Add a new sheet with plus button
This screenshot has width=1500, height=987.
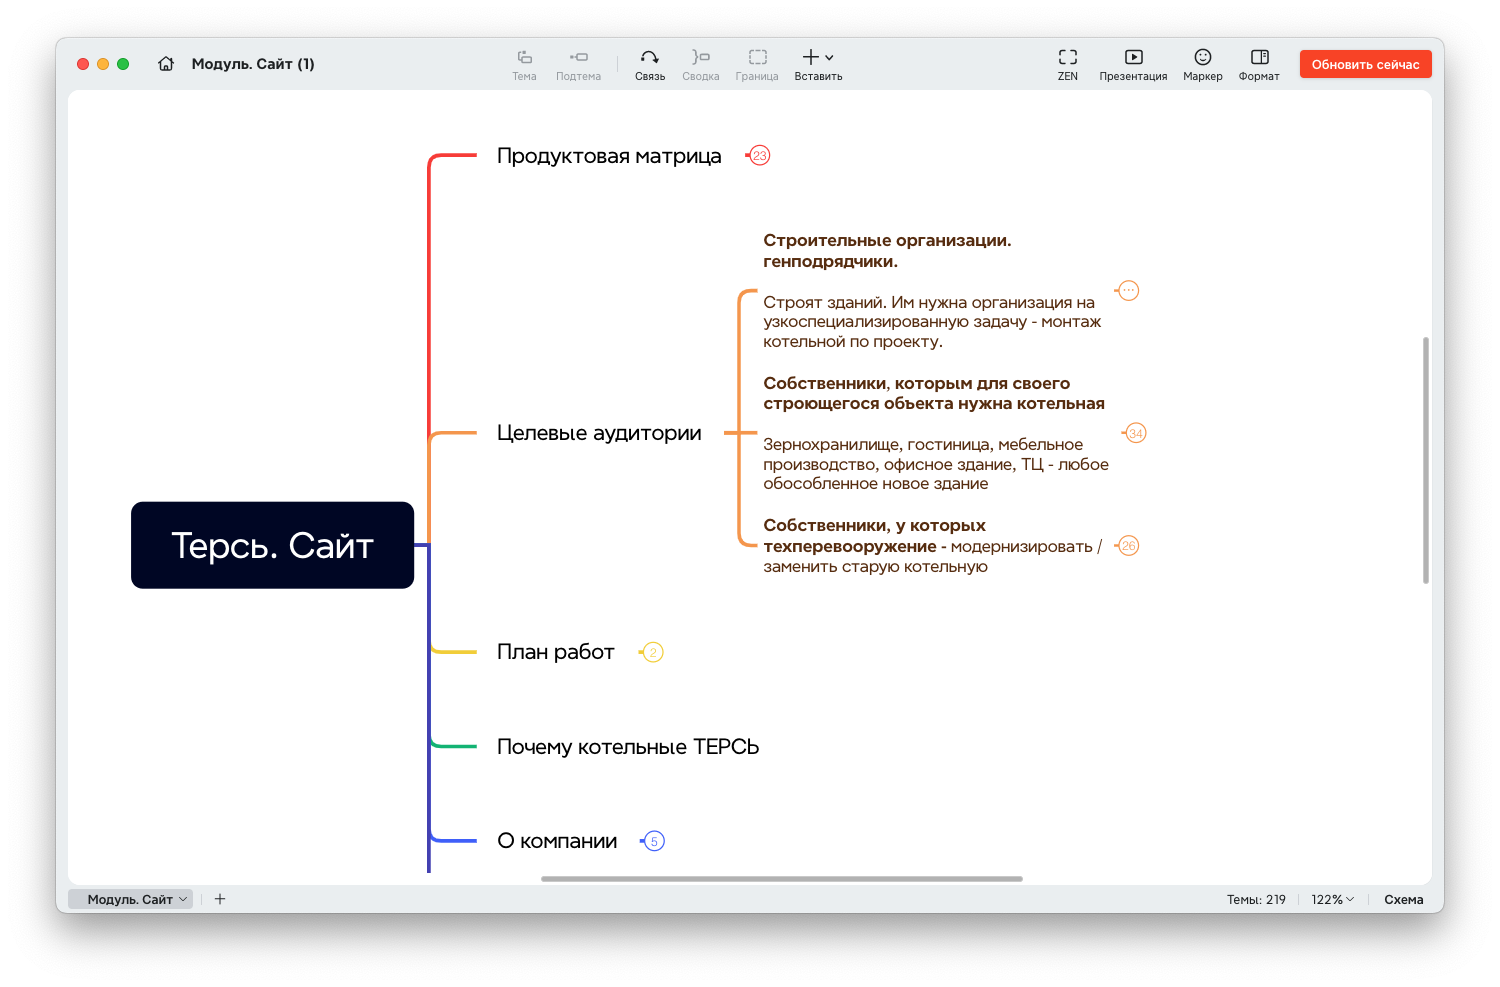pyautogui.click(x=220, y=899)
